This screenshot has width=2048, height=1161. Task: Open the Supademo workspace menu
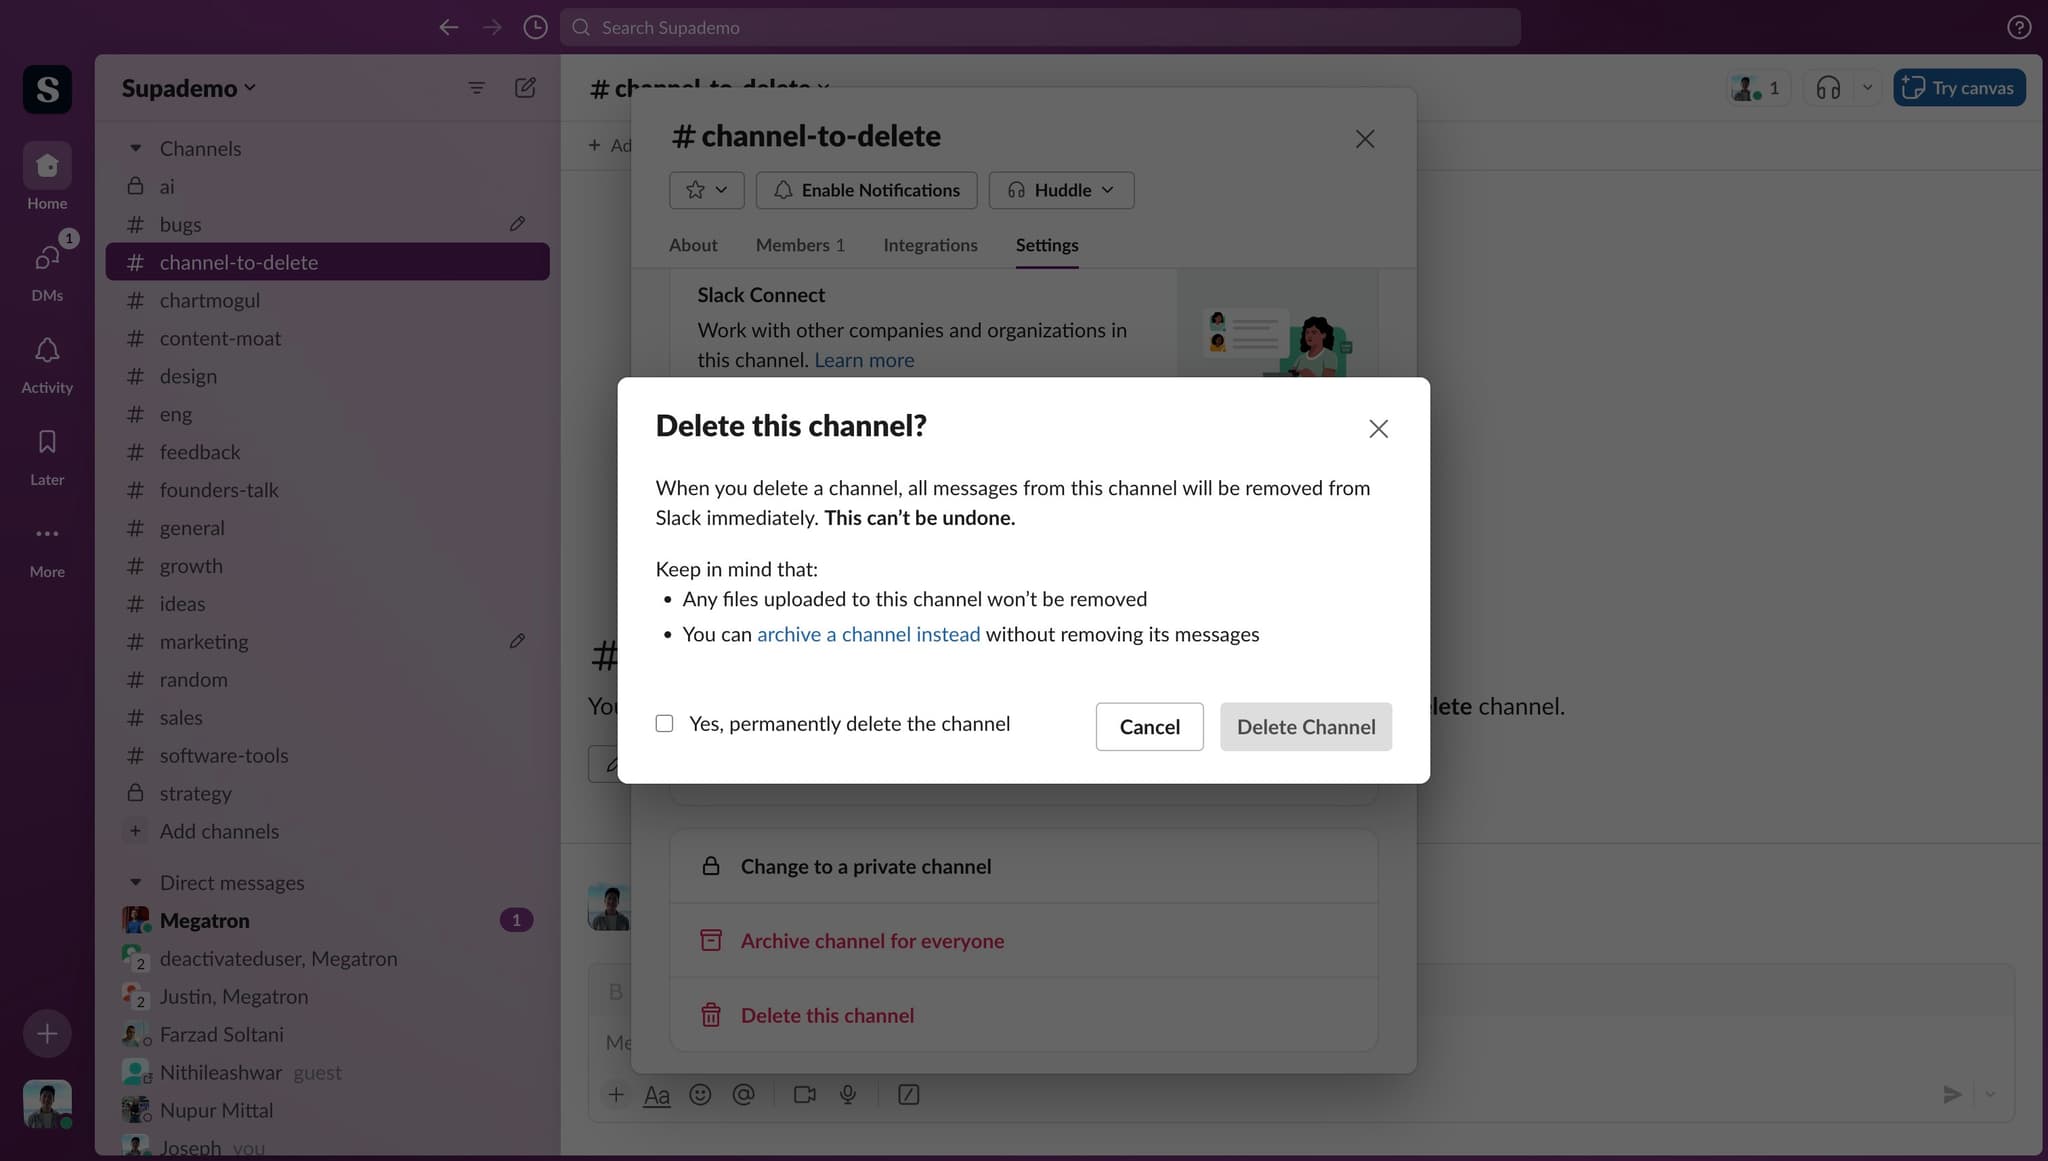(188, 88)
